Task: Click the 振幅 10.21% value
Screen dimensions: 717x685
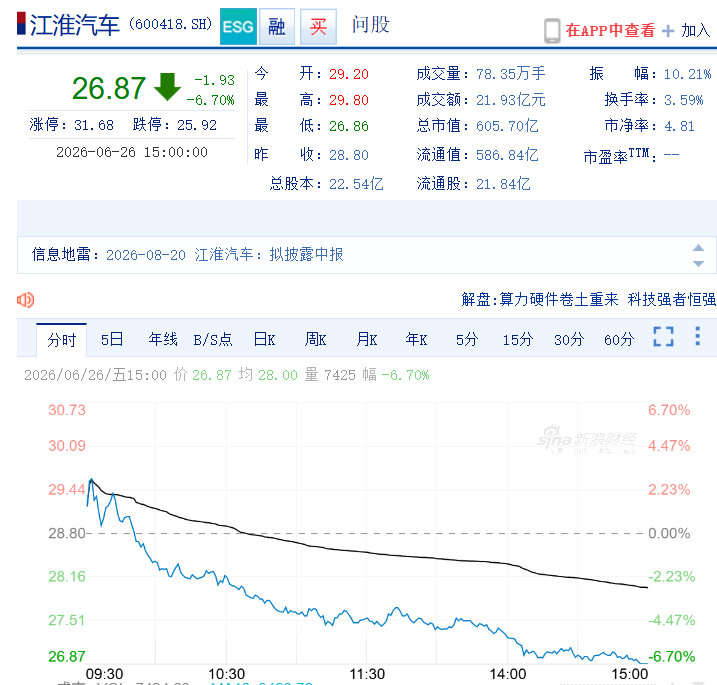Action: [x=688, y=74]
